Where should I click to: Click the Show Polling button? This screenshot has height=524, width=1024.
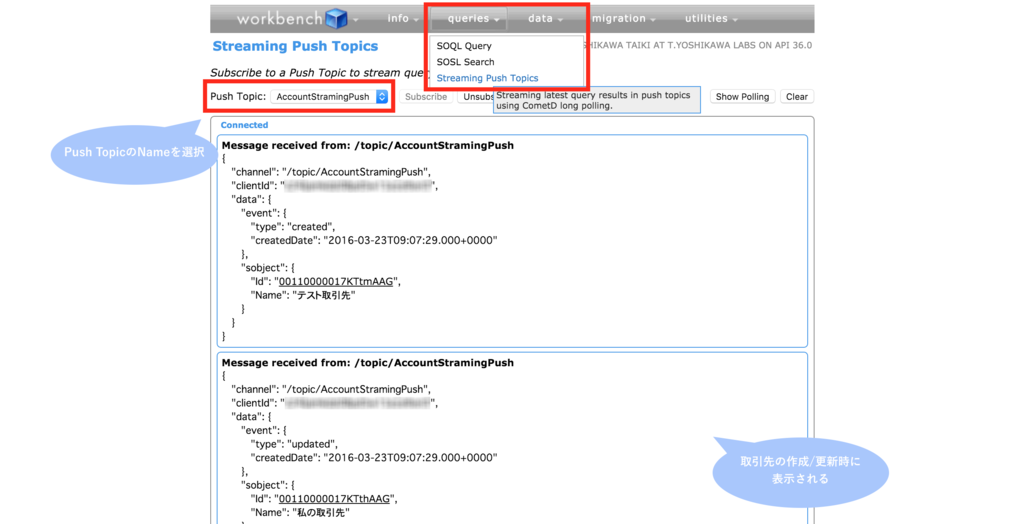tap(743, 97)
